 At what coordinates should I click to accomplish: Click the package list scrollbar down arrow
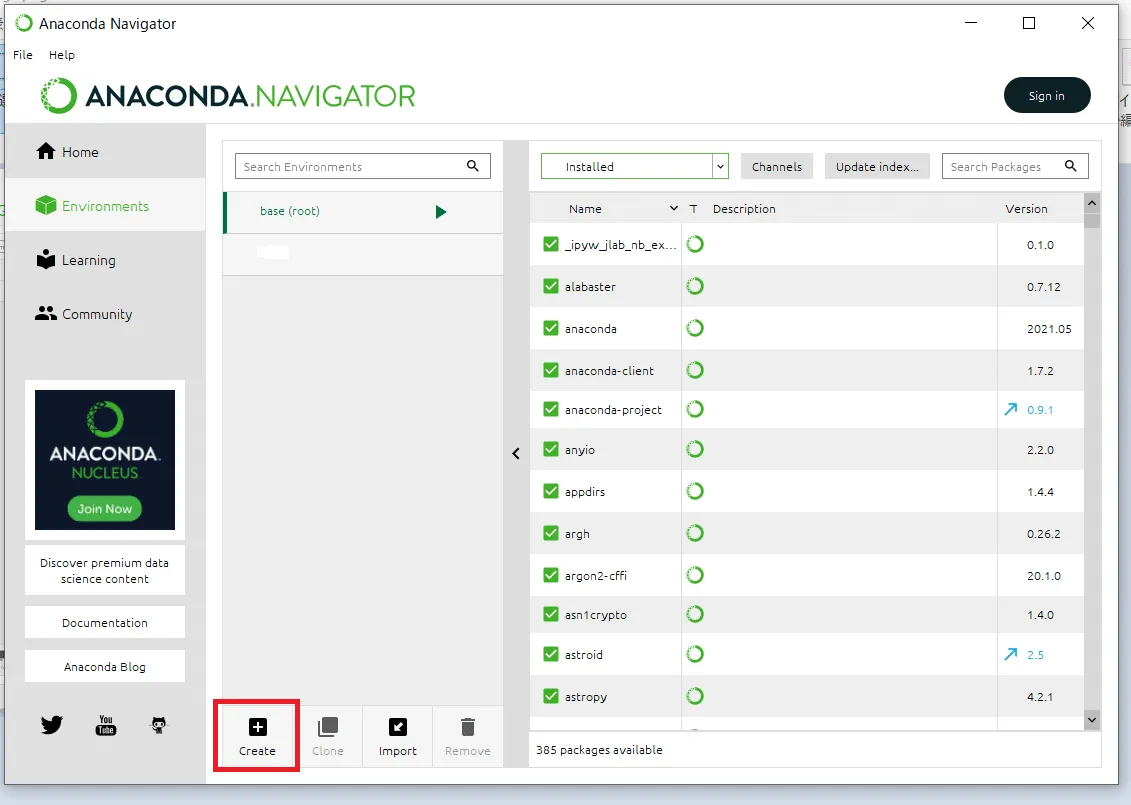[1092, 720]
